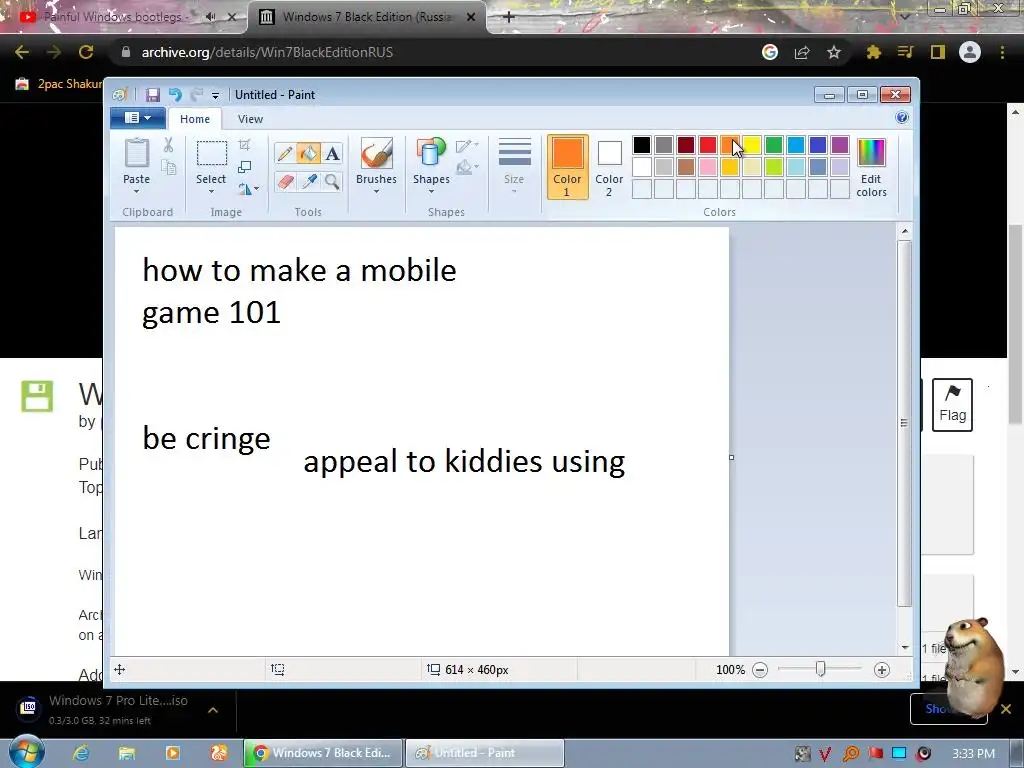
Task: Select the Color picker eyedropper tool
Action: [x=309, y=181]
